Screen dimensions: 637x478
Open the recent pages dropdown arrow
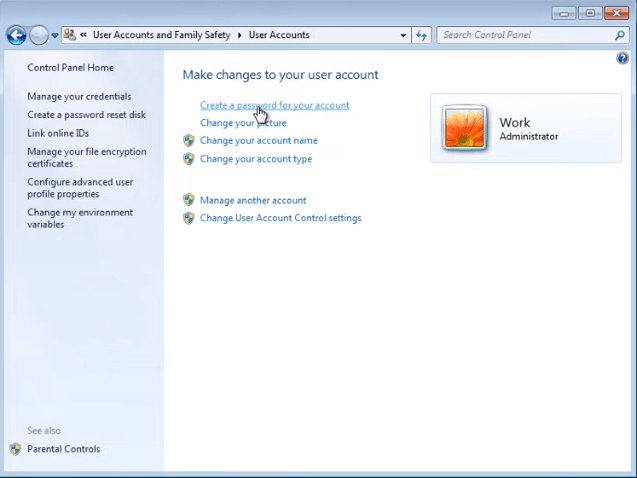click(55, 36)
